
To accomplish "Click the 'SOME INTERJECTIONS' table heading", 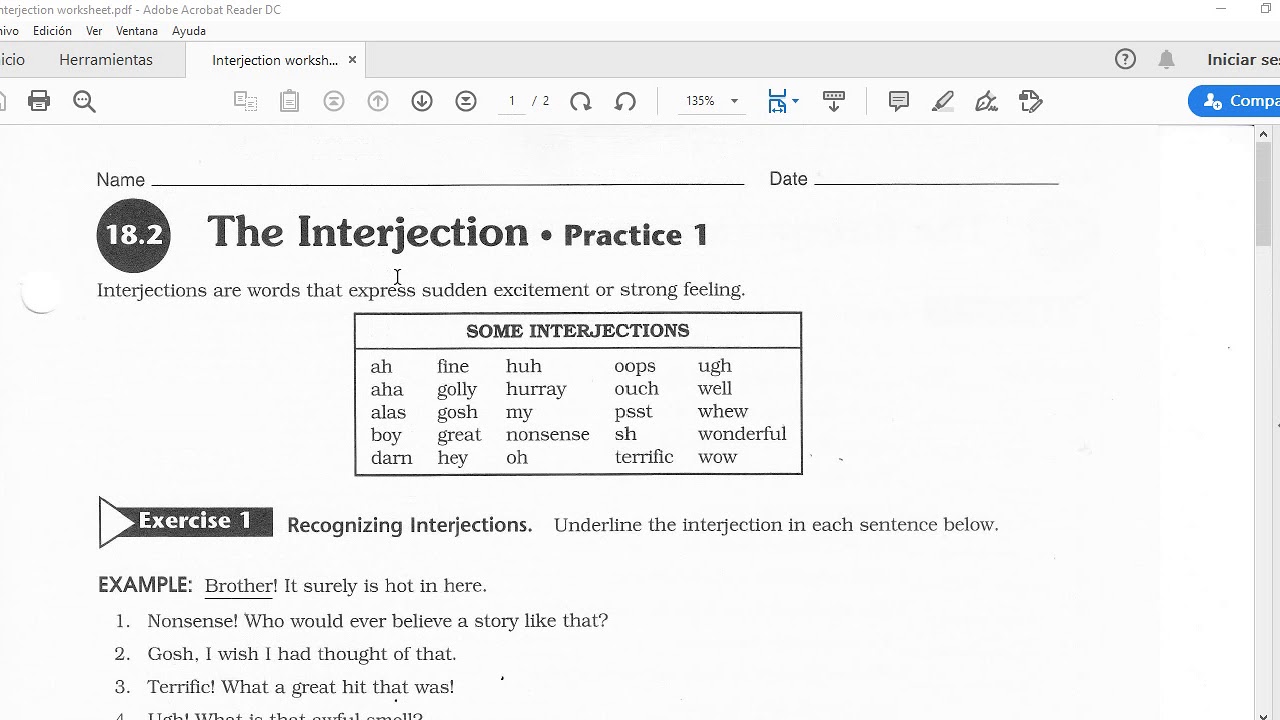I will pos(578,331).
